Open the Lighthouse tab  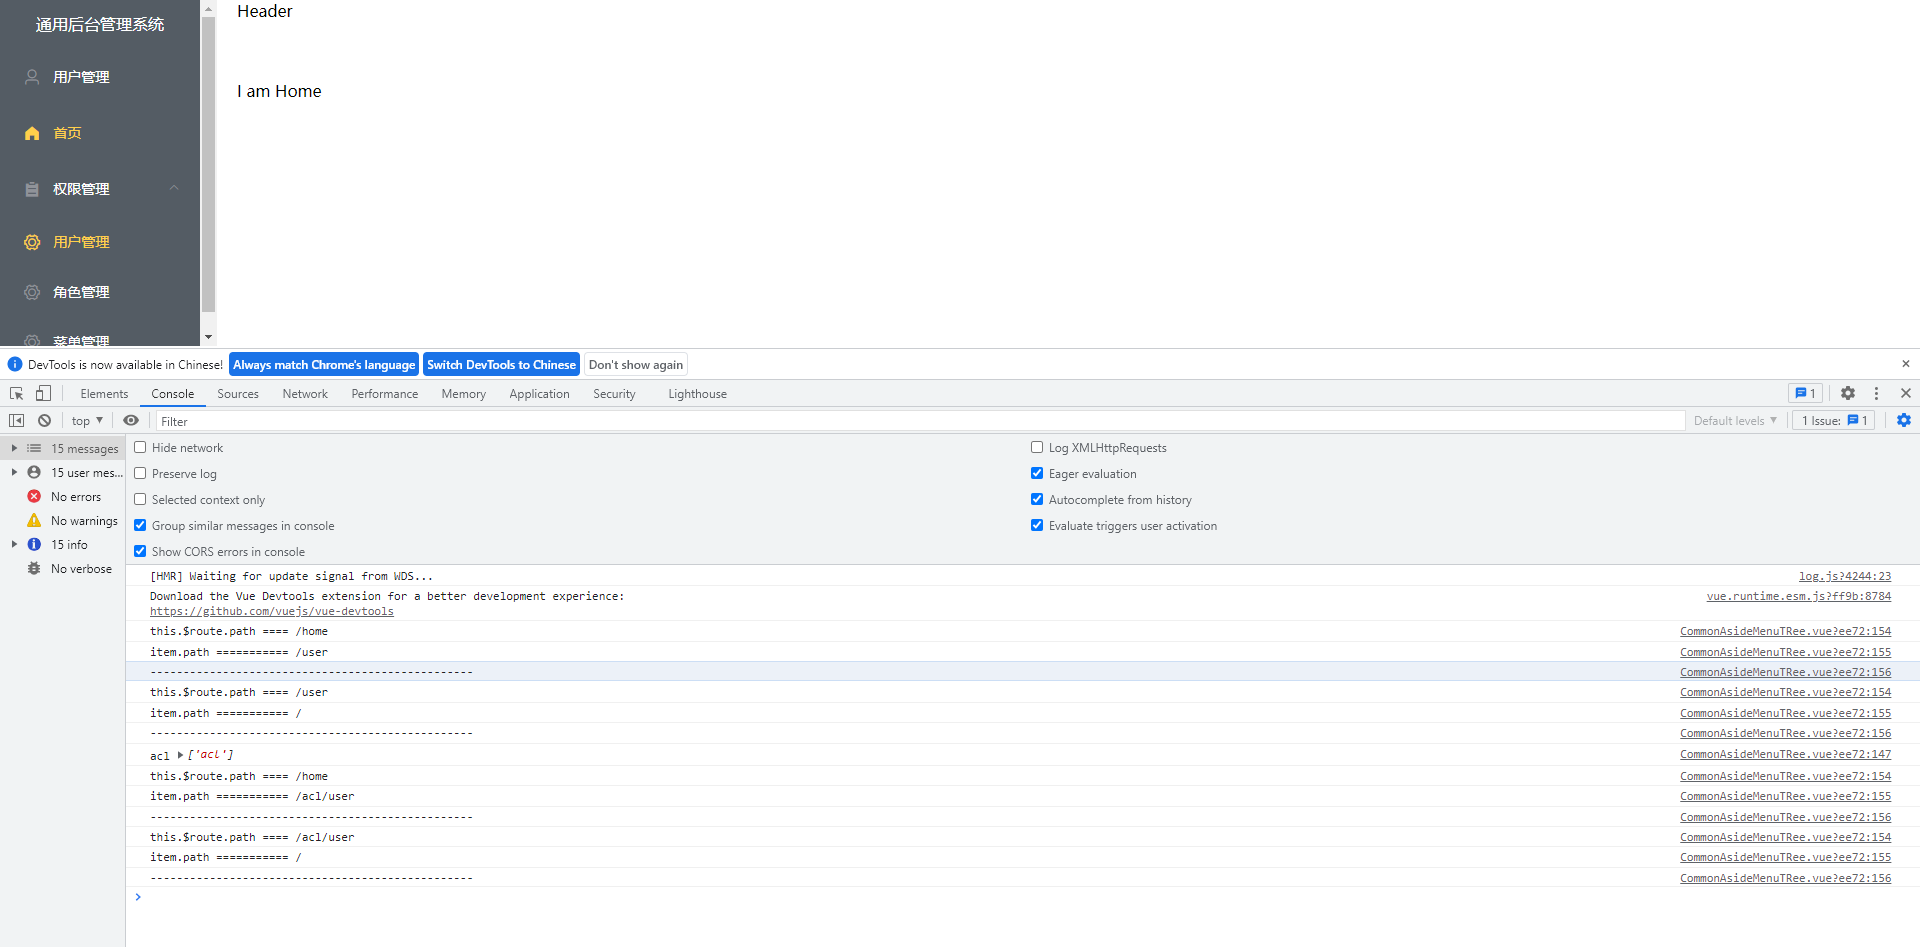pyautogui.click(x=697, y=393)
